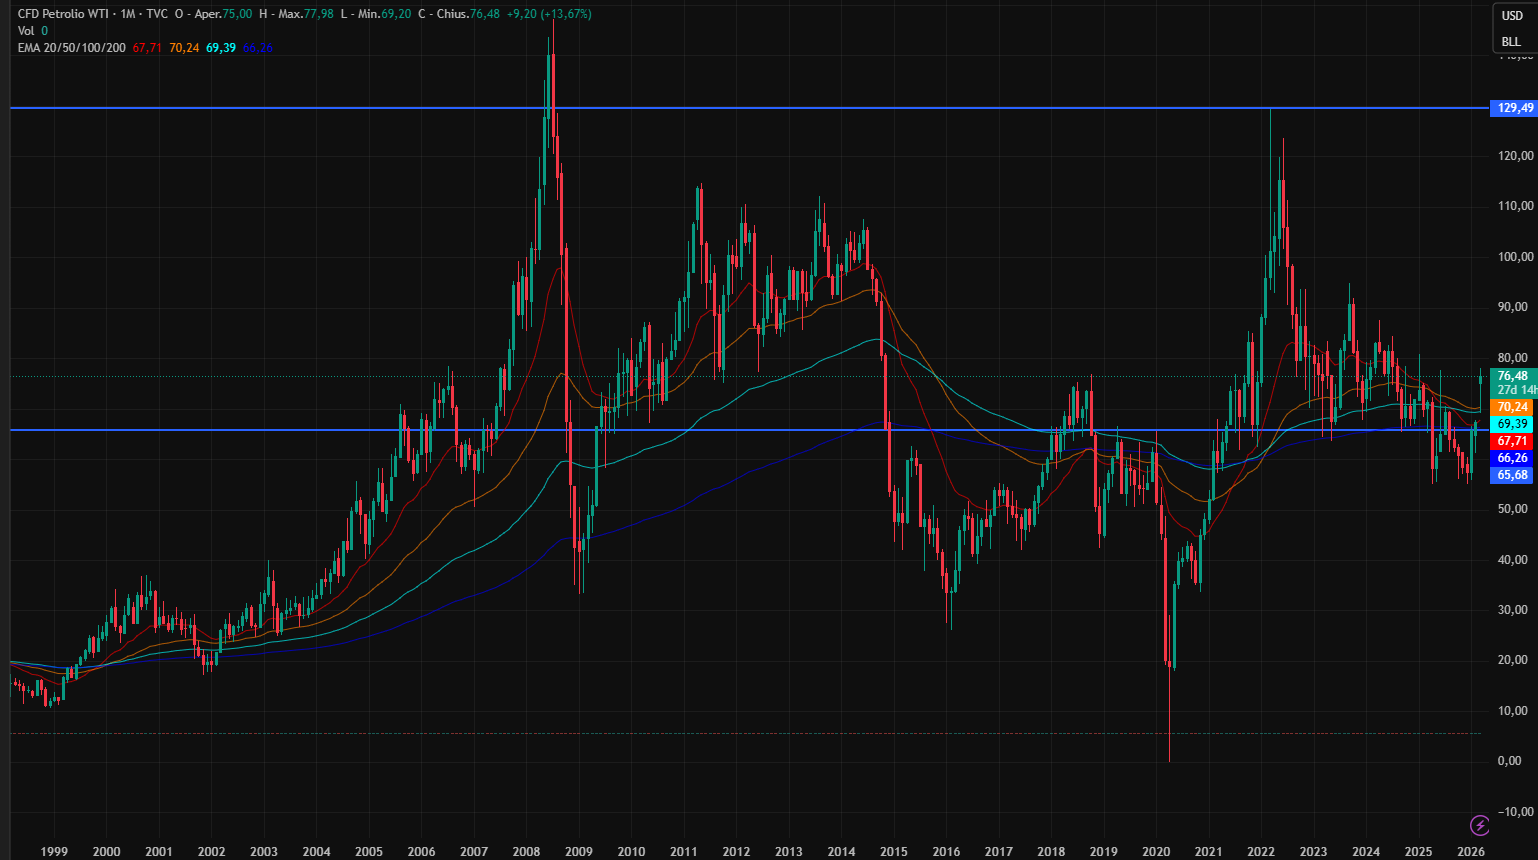
Task: Click the high price value 77,98
Action: (x=319, y=14)
